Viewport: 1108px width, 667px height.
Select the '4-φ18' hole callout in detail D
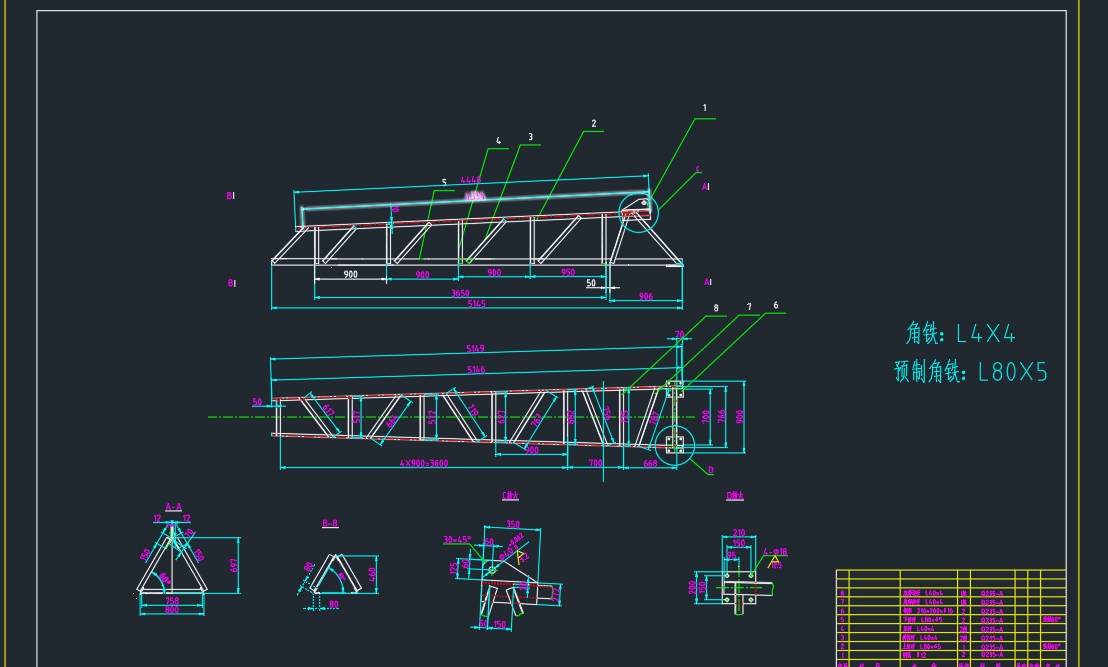tap(775, 552)
